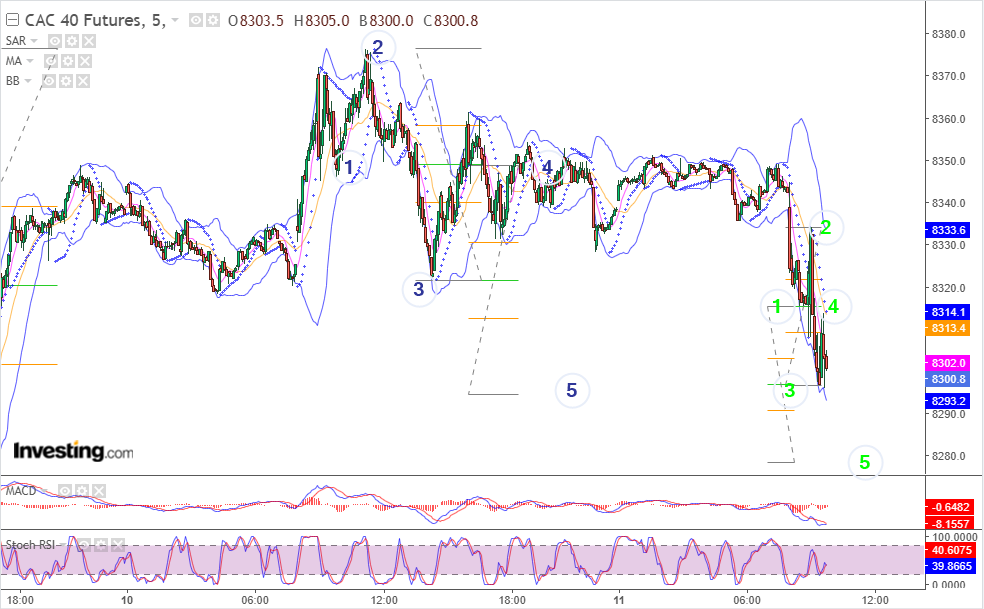Image resolution: width=984 pixels, height=609 pixels.
Task: Select the CAC 40 Futures, 5 title text
Action: (95, 21)
